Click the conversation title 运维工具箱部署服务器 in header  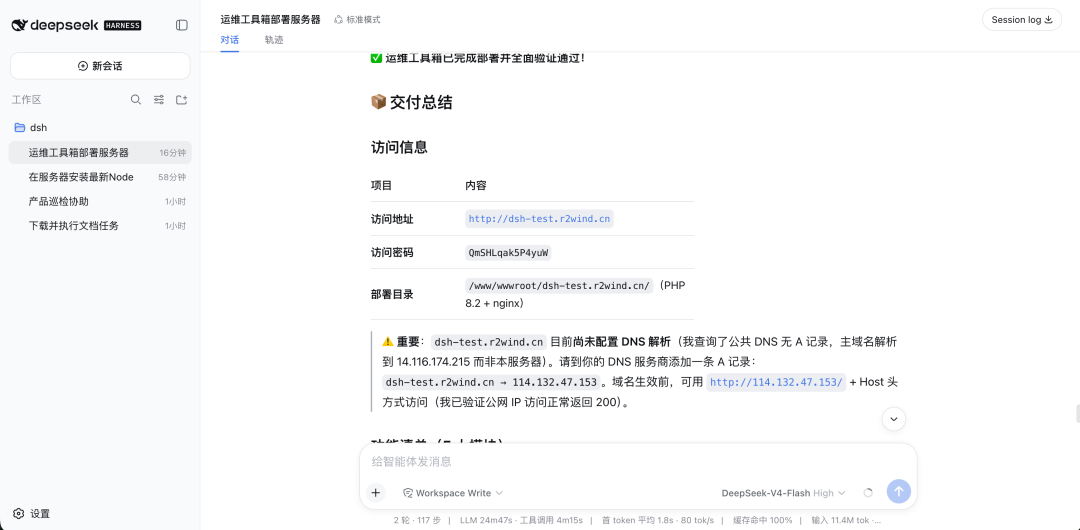(x=271, y=20)
